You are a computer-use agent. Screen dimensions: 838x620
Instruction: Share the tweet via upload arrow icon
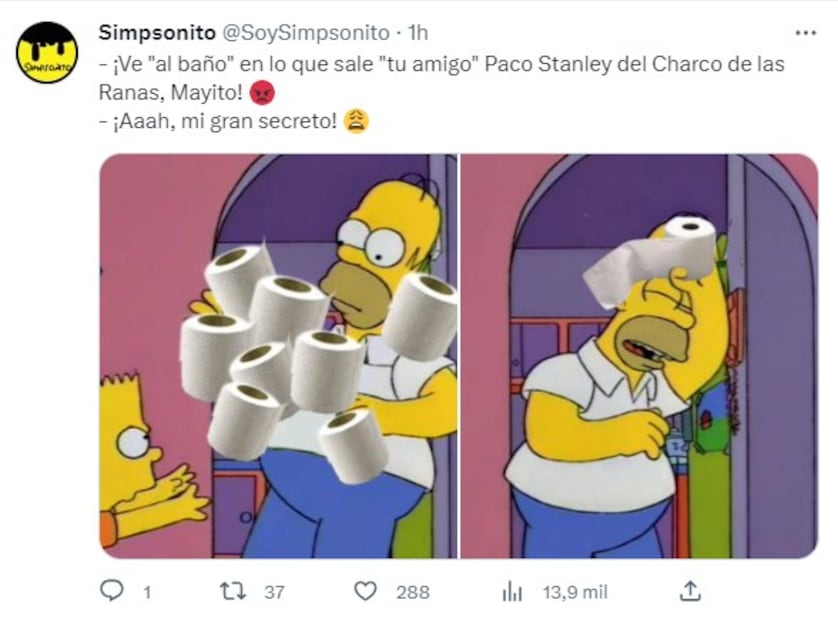(690, 591)
